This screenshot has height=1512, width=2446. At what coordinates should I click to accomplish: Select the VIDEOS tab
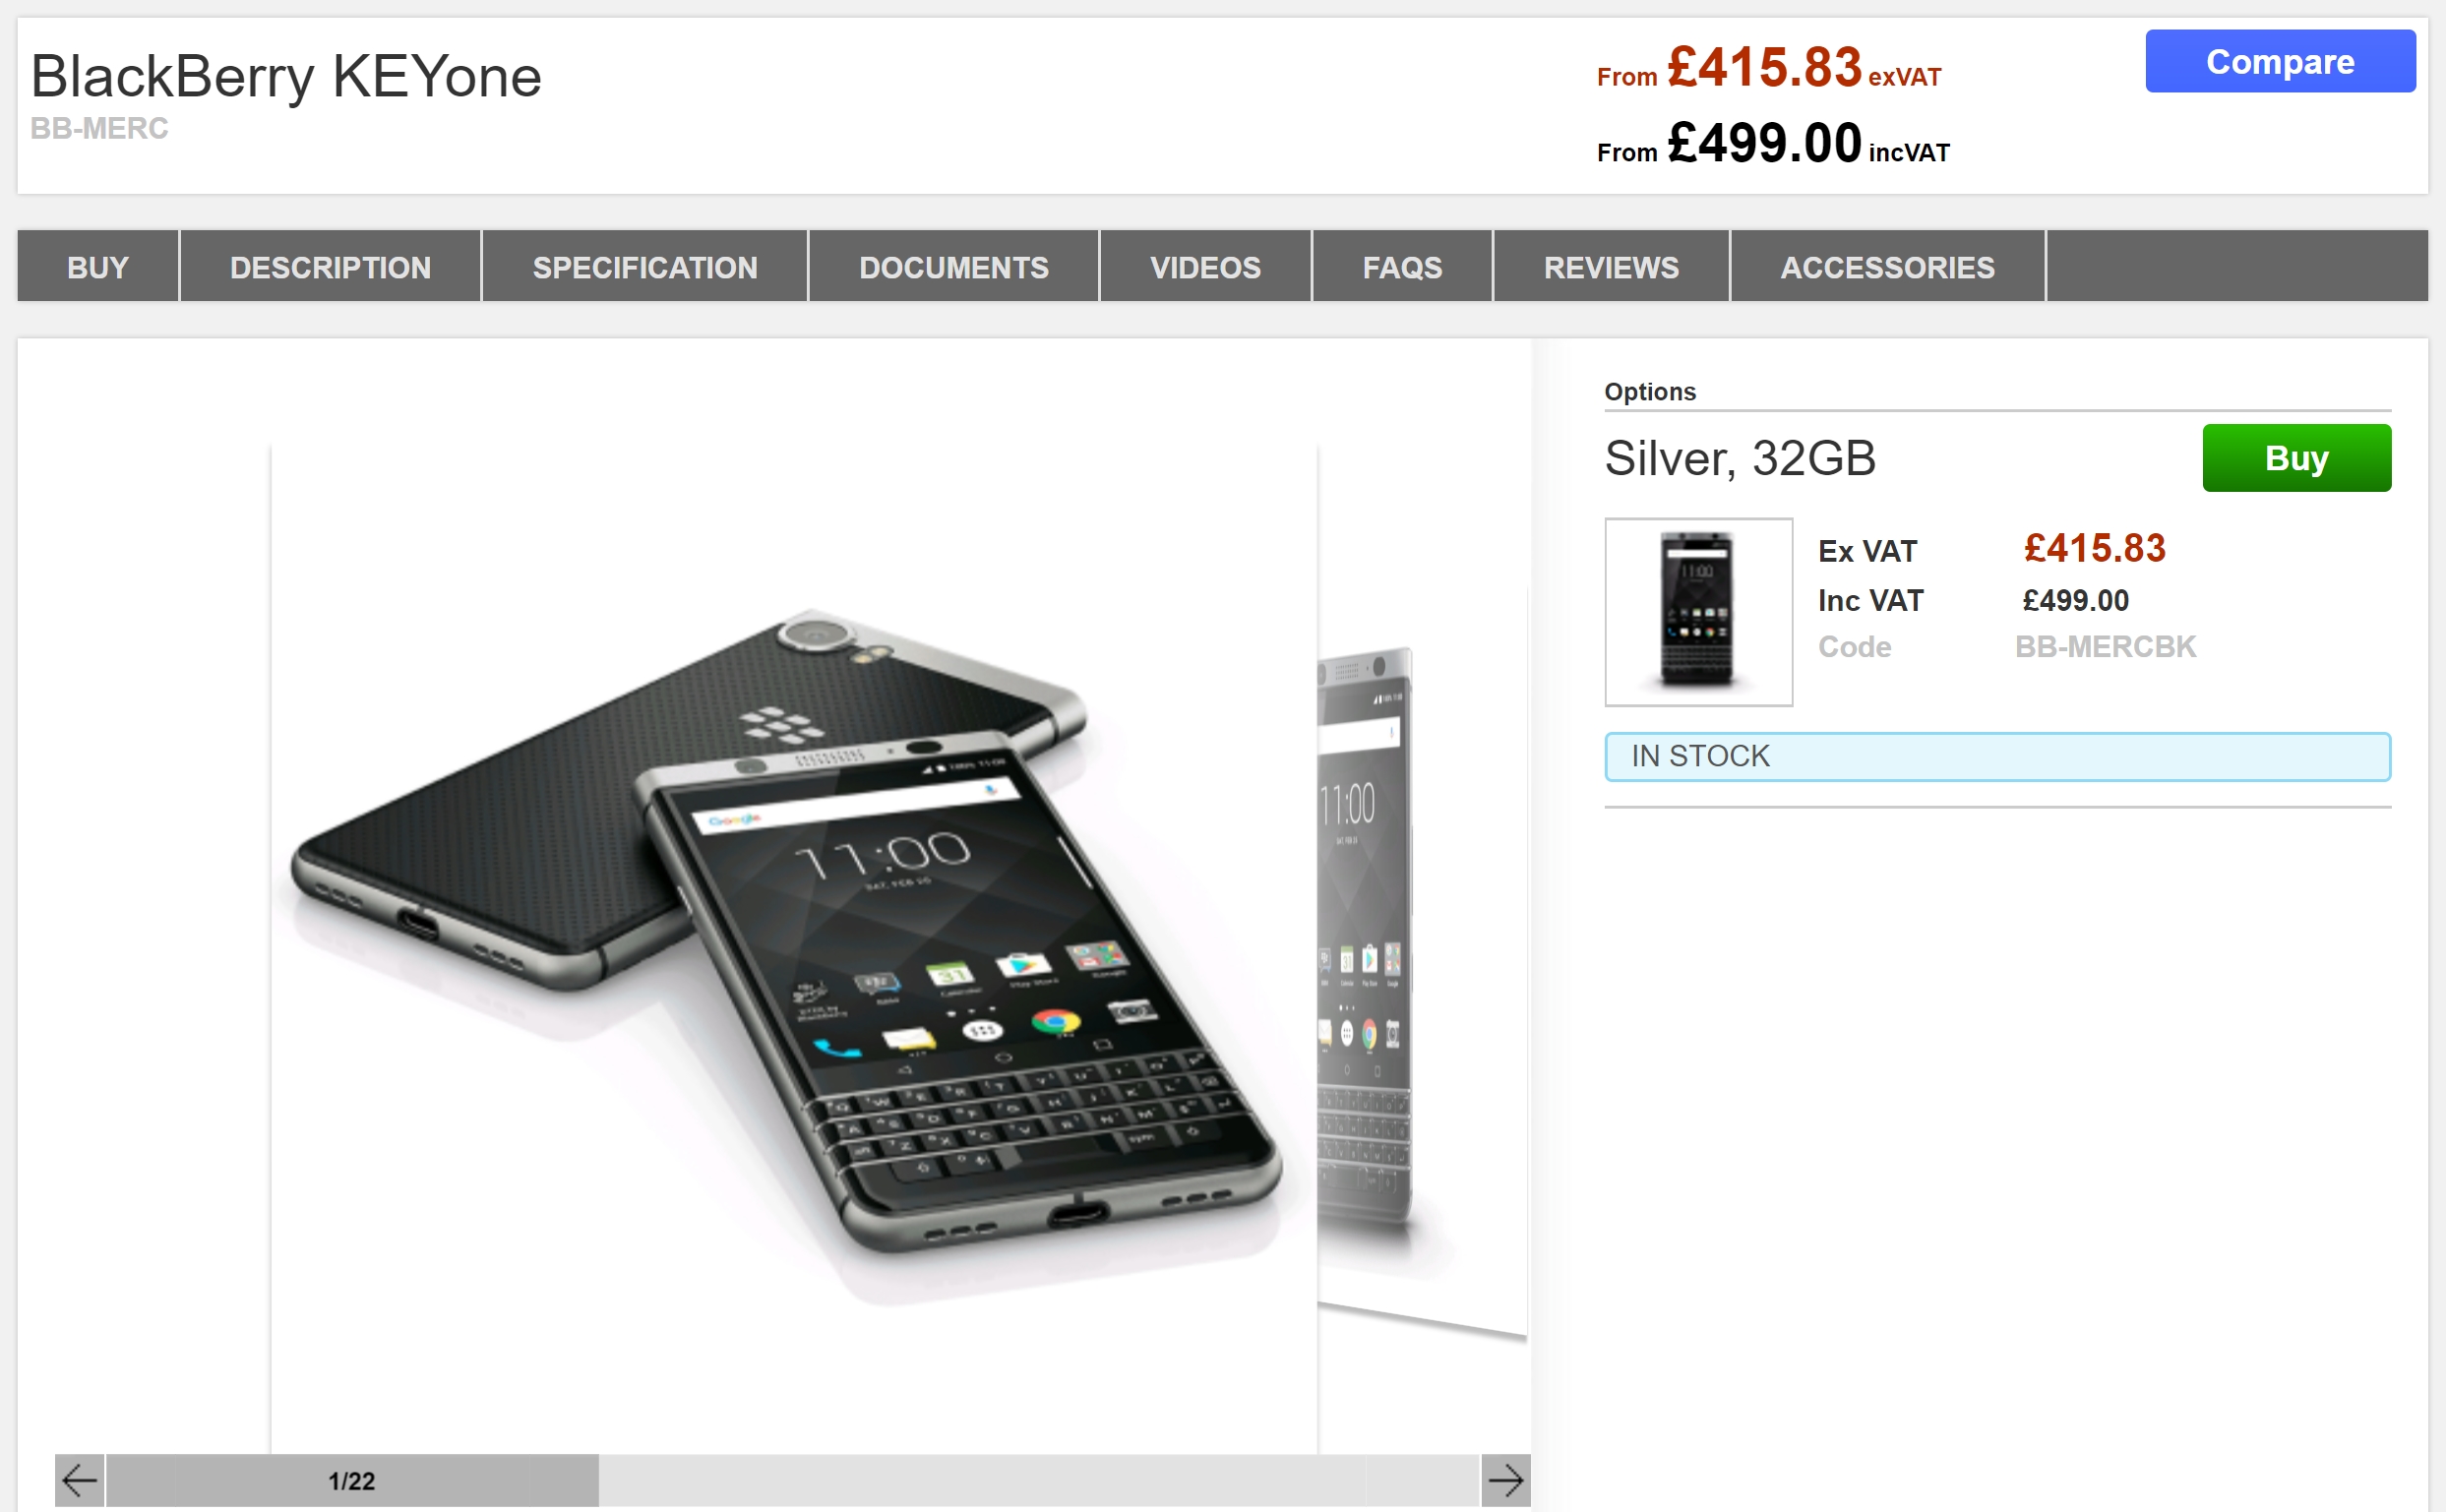point(1205,266)
